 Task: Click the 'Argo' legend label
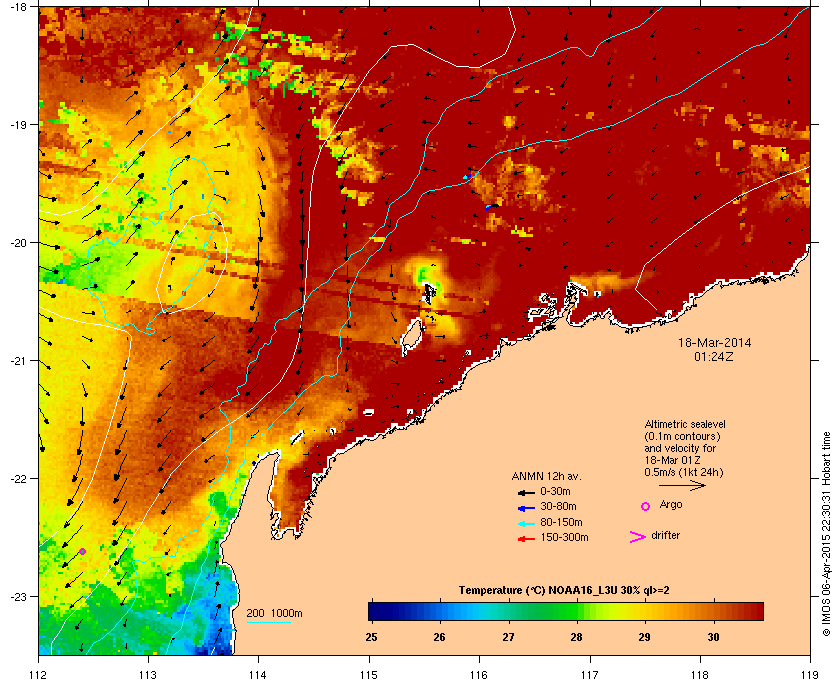[x=671, y=505]
